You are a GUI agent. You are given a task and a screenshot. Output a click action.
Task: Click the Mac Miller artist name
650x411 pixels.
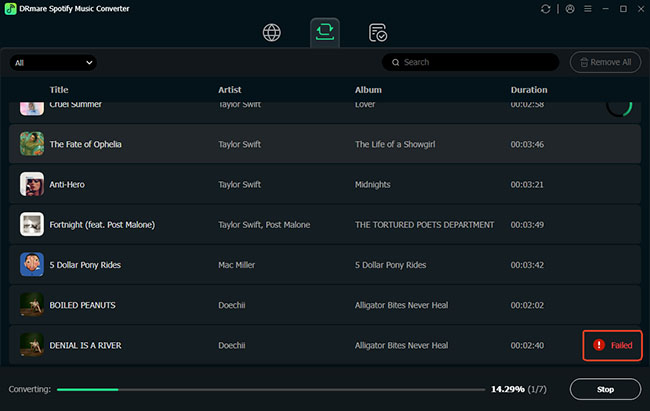[x=236, y=265]
